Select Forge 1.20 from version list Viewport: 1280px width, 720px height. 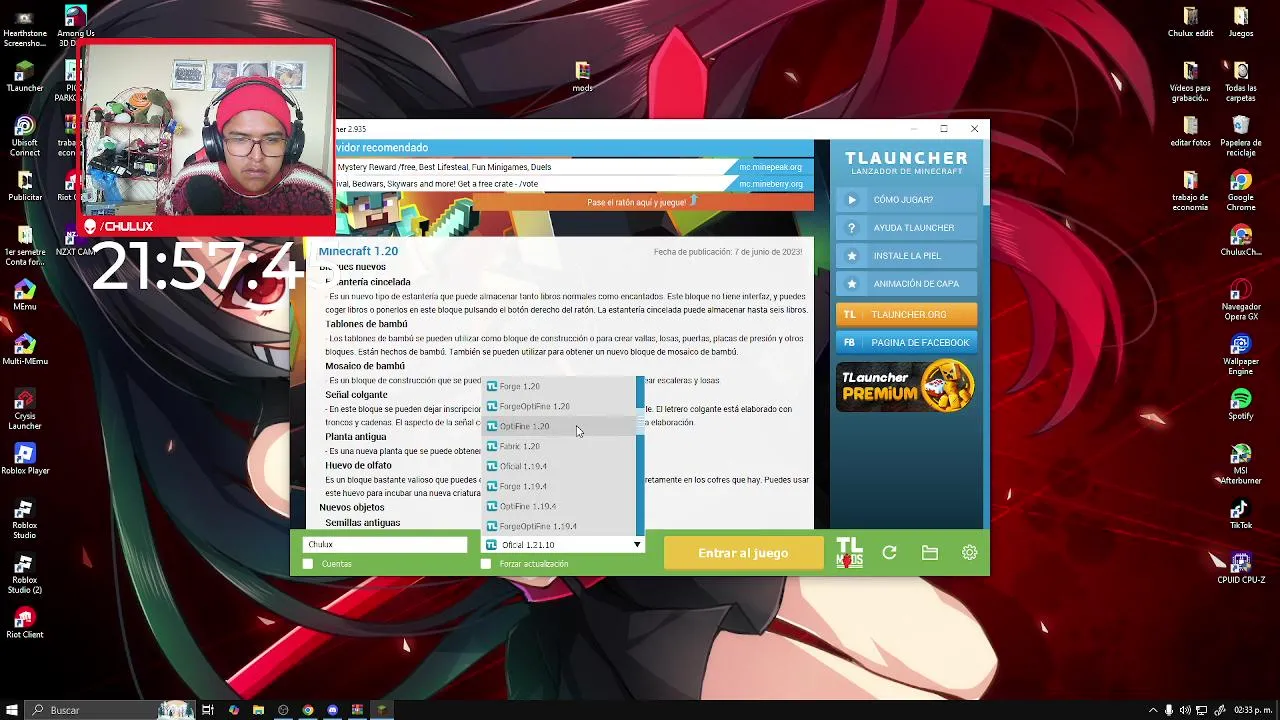[559, 386]
